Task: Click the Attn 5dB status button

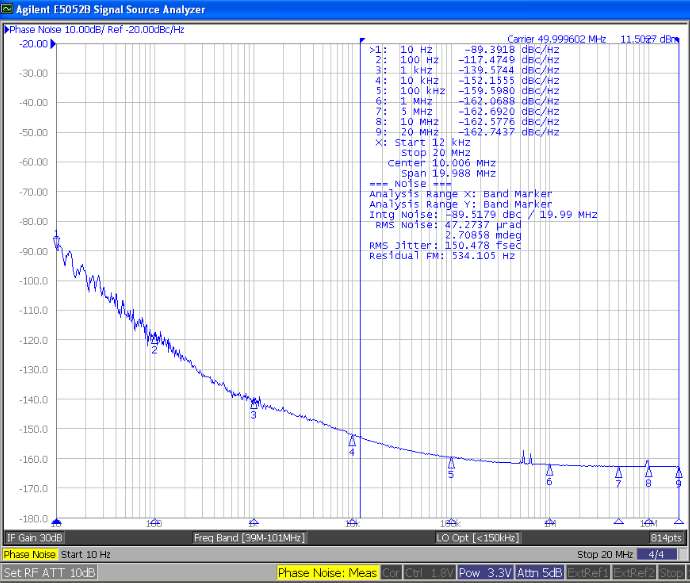Action: [x=539, y=573]
